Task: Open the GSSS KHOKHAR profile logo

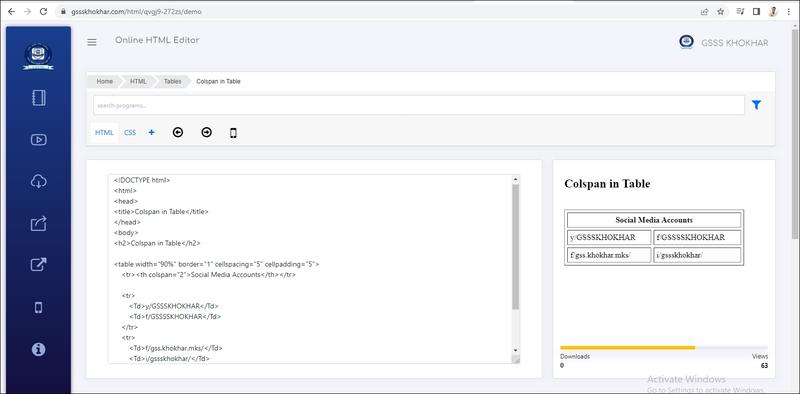Action: coord(686,42)
